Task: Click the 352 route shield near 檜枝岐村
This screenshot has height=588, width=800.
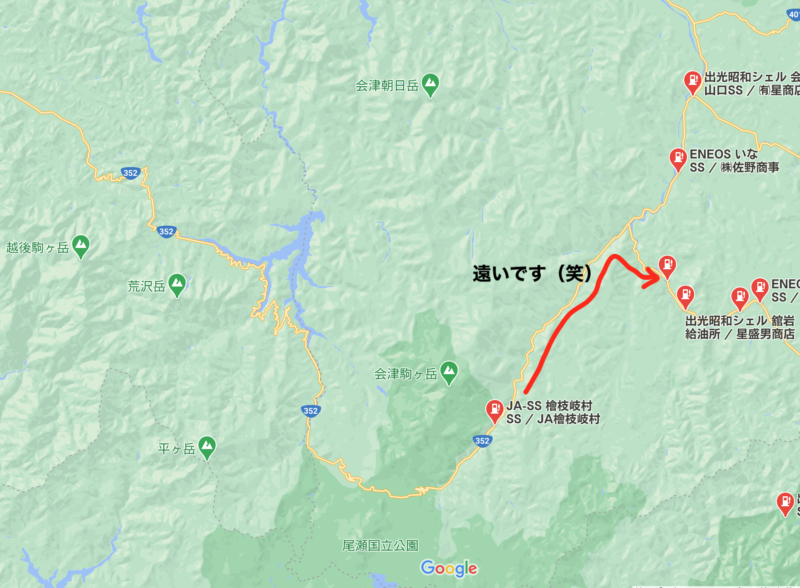Action: pyautogui.click(x=482, y=441)
